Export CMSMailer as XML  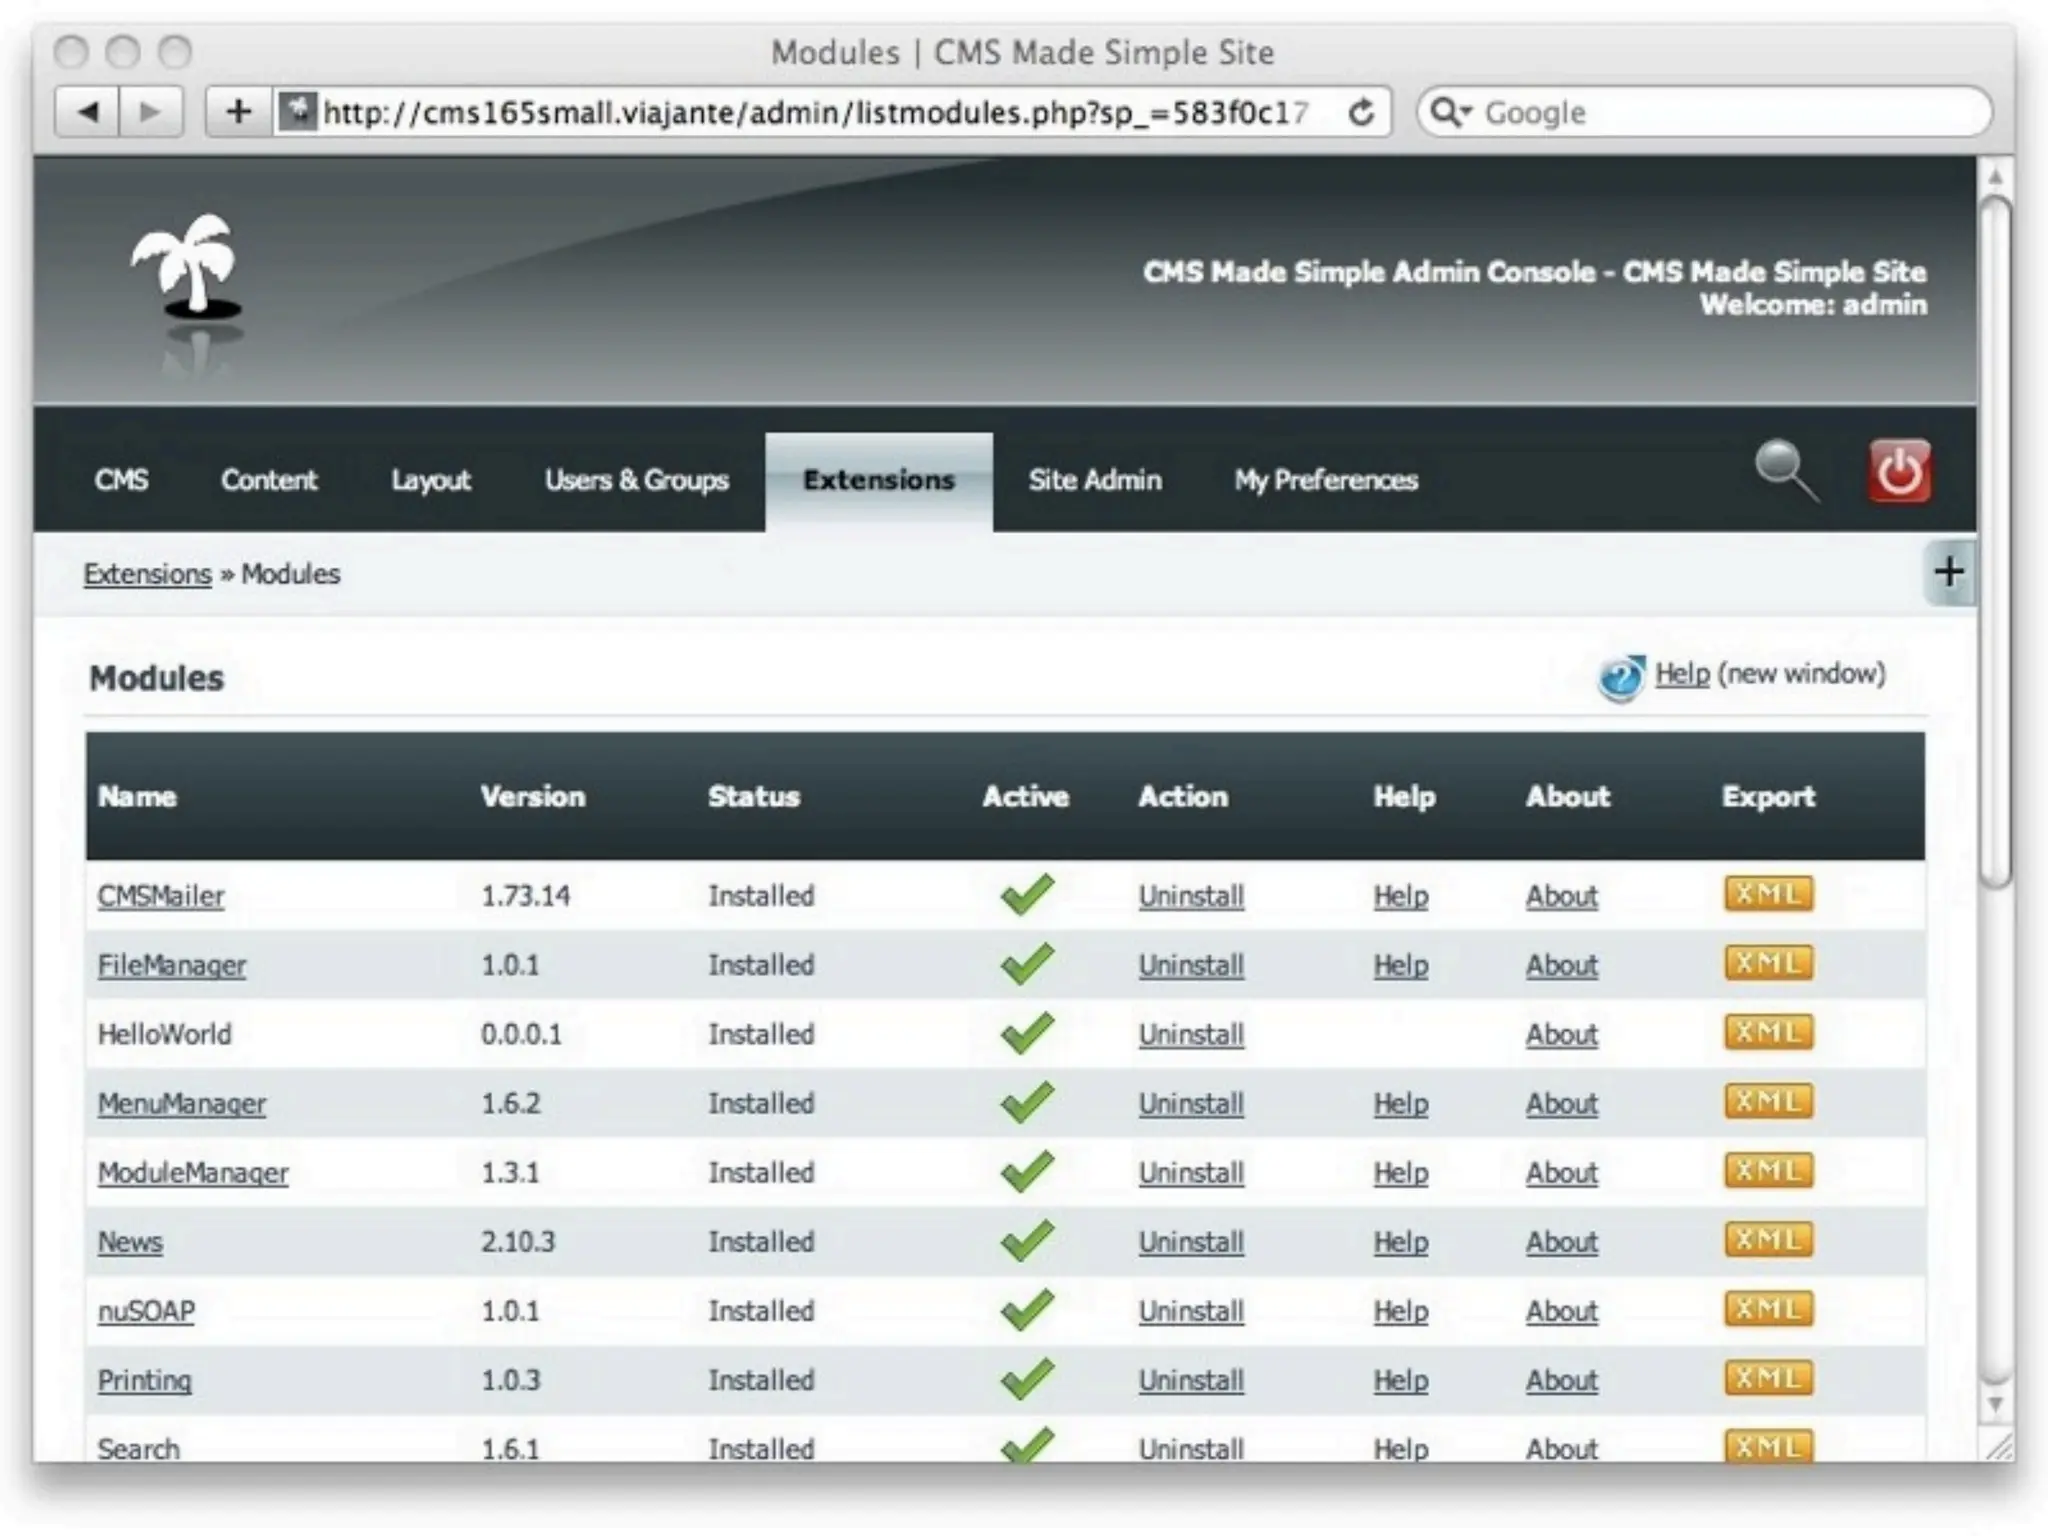tap(1768, 894)
